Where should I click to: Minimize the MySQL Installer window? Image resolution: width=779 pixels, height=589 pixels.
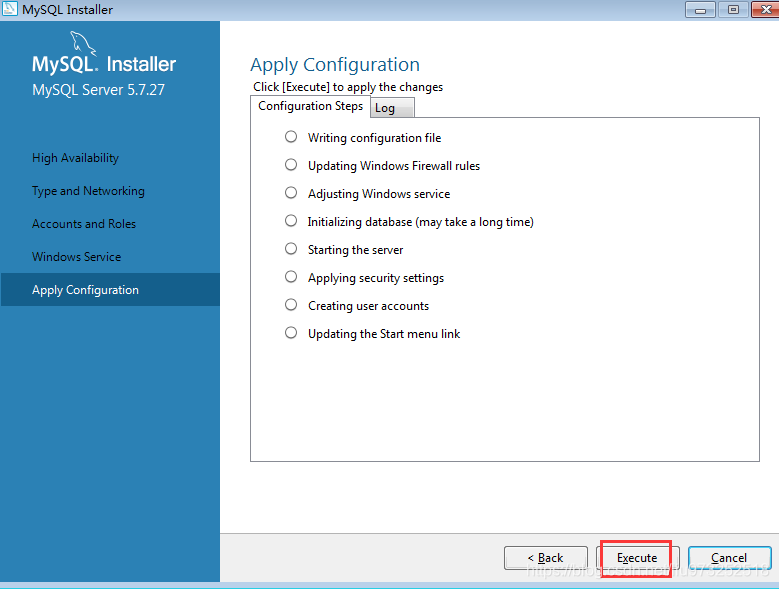[701, 9]
